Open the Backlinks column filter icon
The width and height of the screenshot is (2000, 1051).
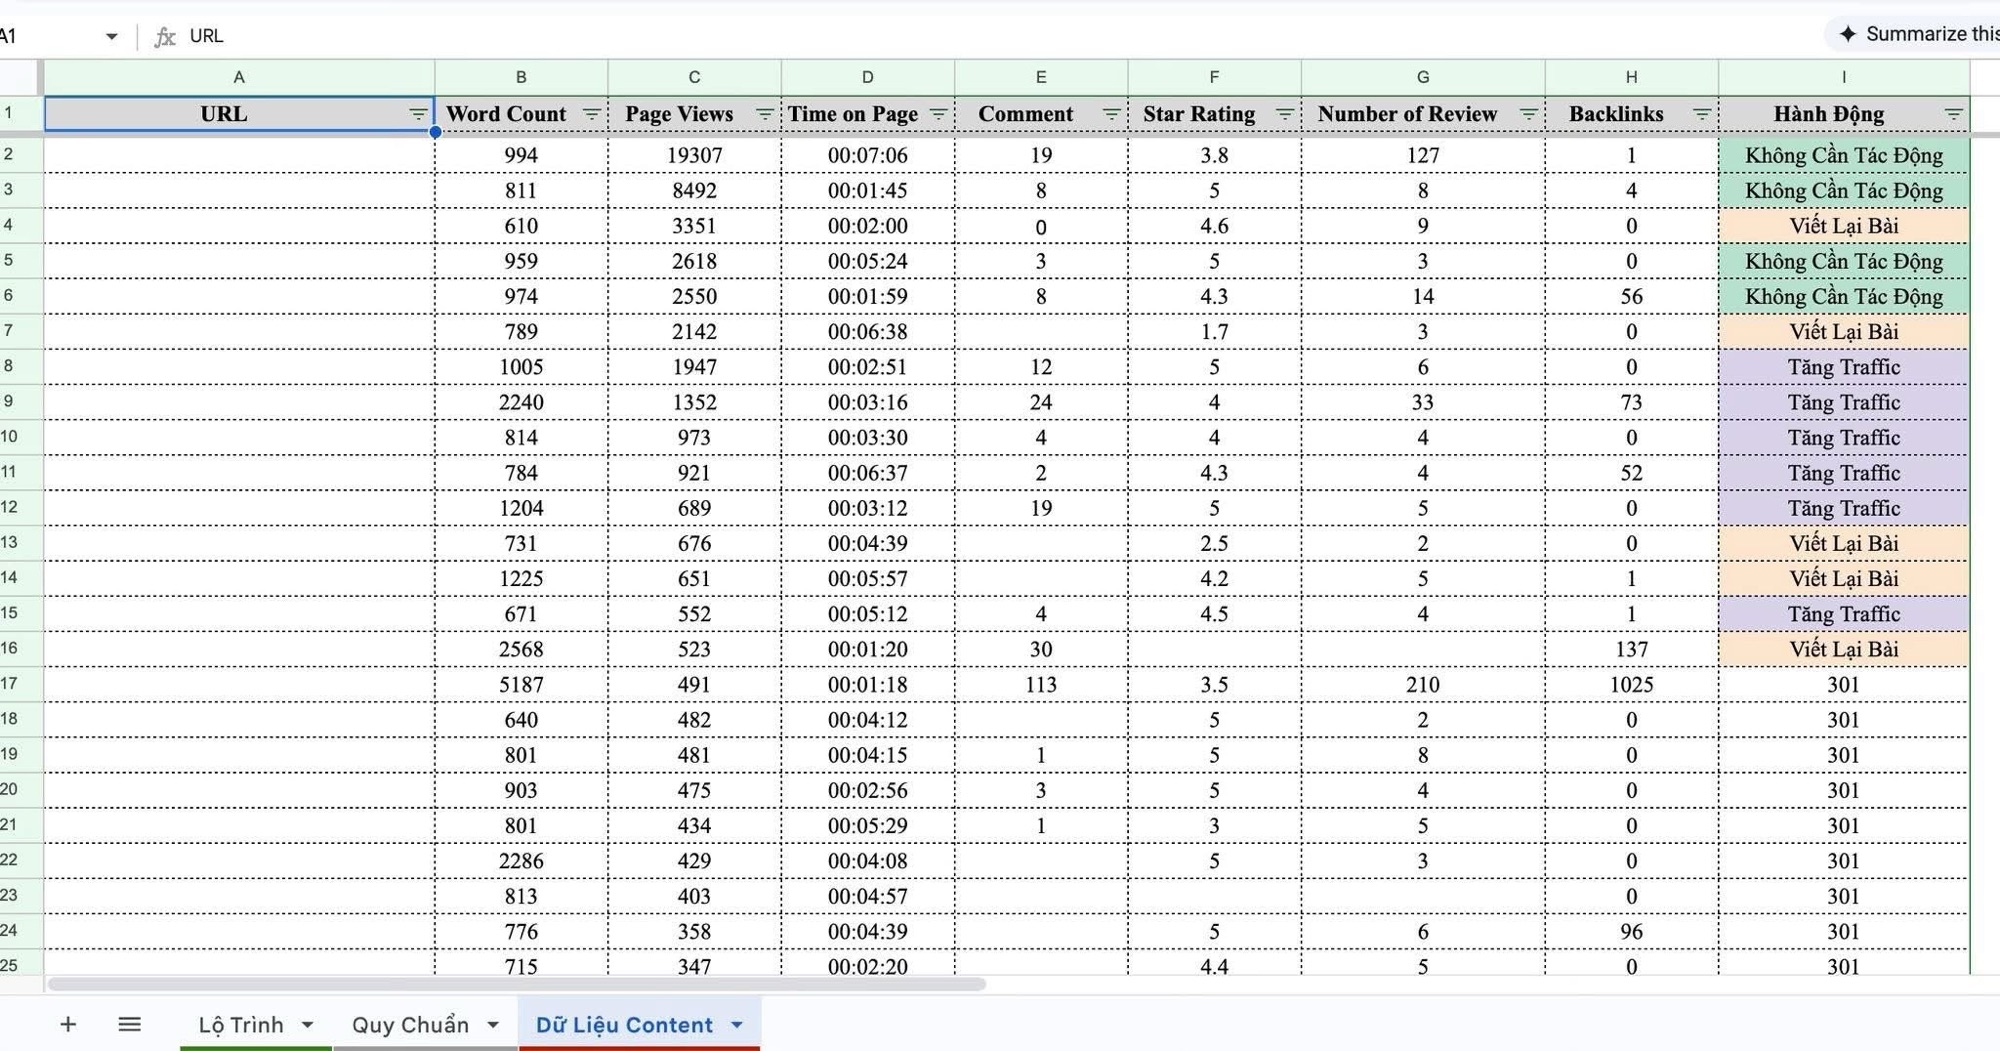(1701, 114)
